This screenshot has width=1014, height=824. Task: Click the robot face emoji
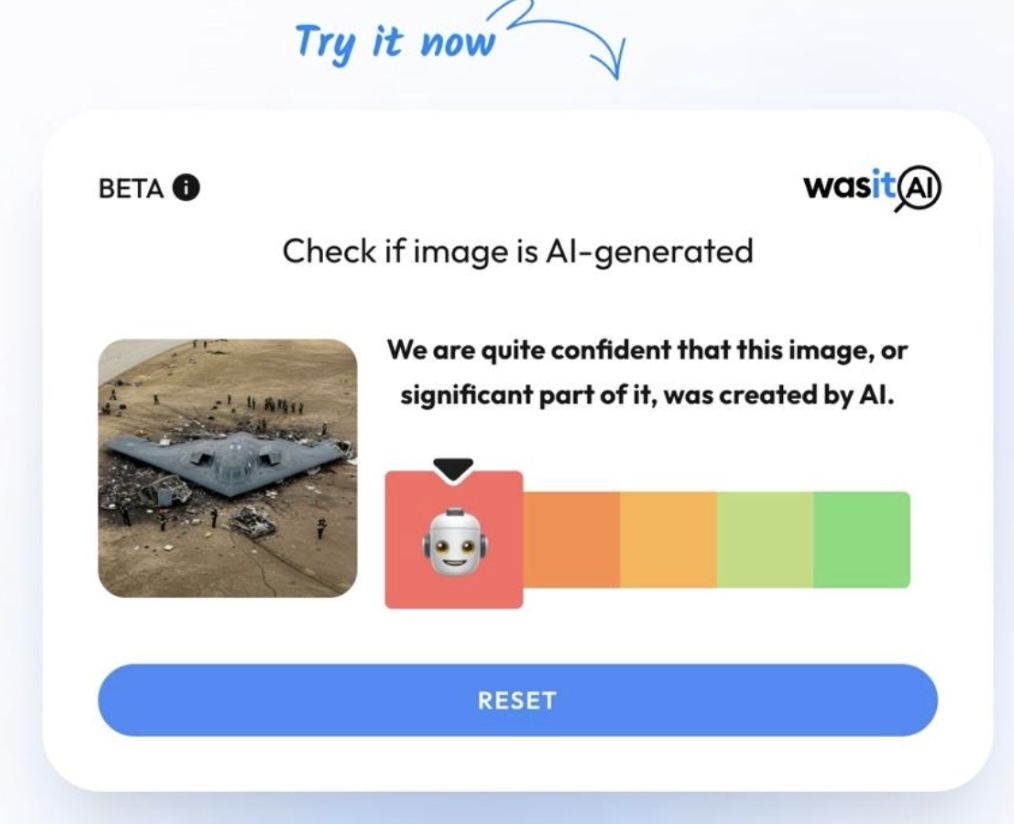tap(455, 541)
